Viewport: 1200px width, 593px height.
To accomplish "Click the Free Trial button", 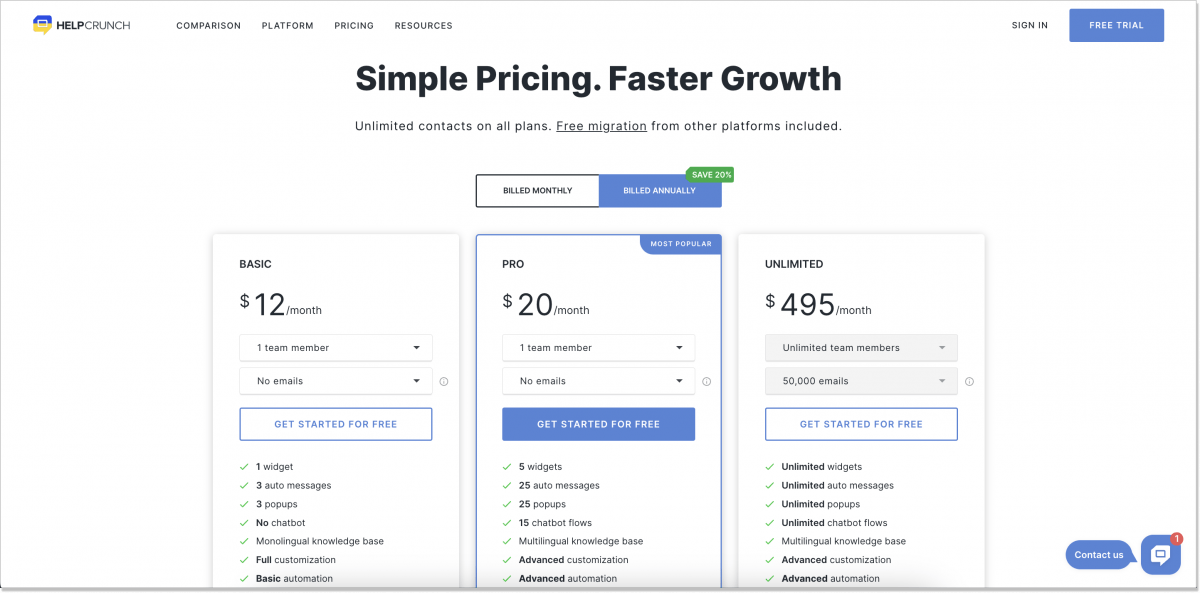I will pyautogui.click(x=1116, y=25).
